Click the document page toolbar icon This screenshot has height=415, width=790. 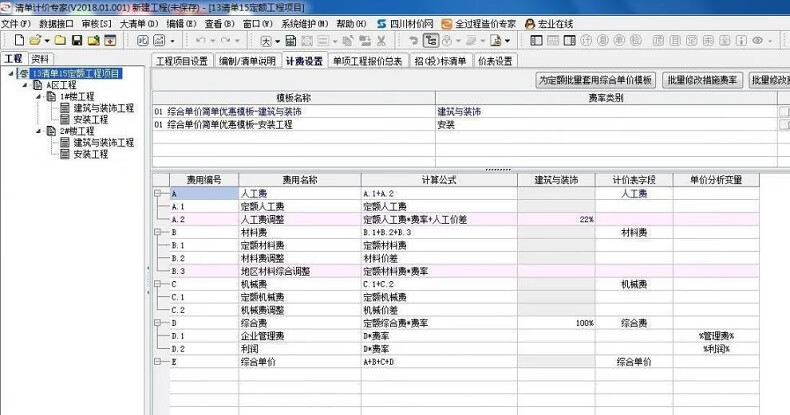pyautogui.click(x=496, y=41)
